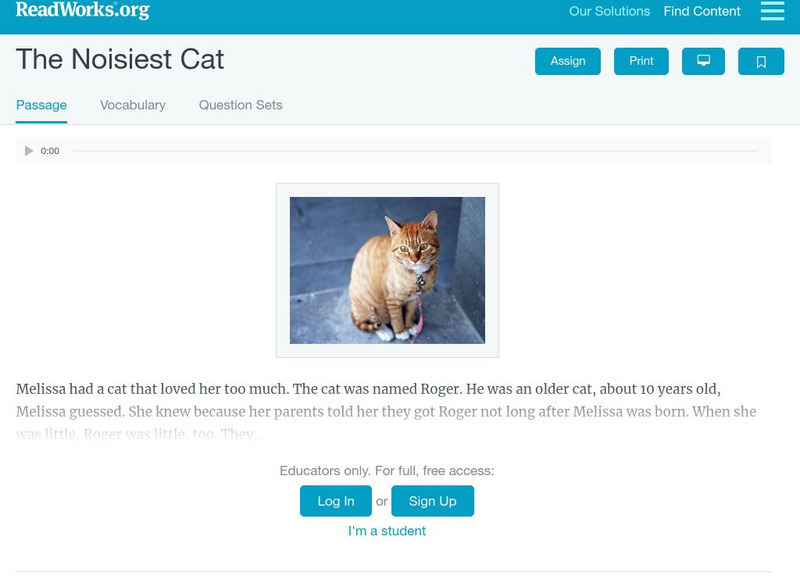Go to ReadWorks.org home via logo
This screenshot has width=800, height=576.
82,11
